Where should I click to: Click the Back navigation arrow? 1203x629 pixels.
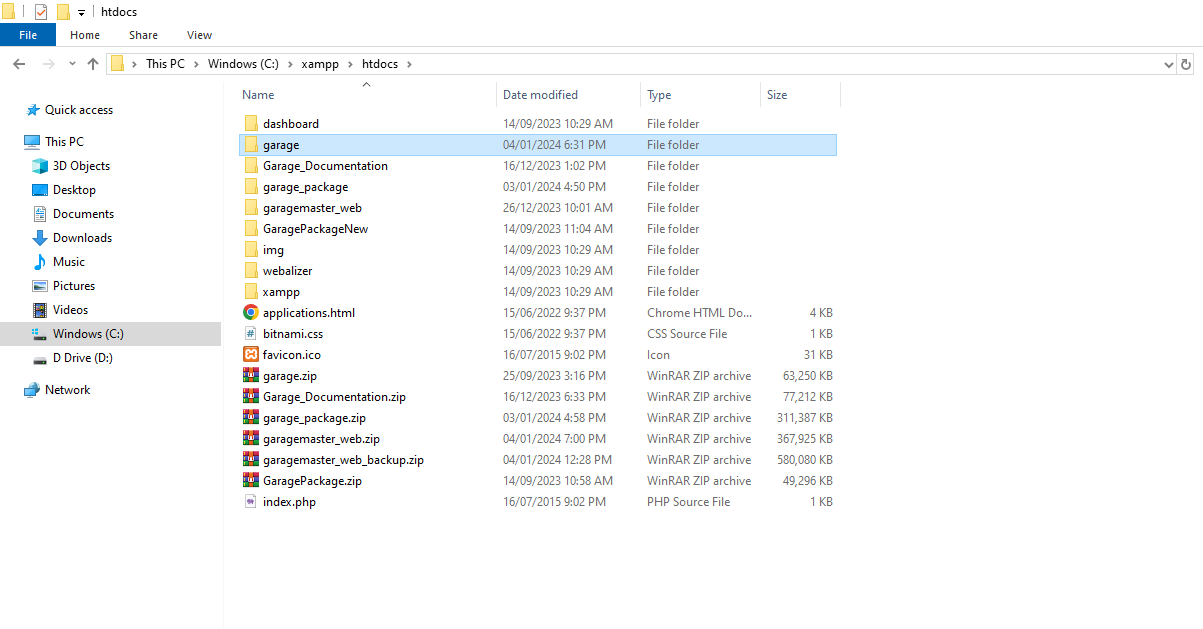click(x=19, y=64)
